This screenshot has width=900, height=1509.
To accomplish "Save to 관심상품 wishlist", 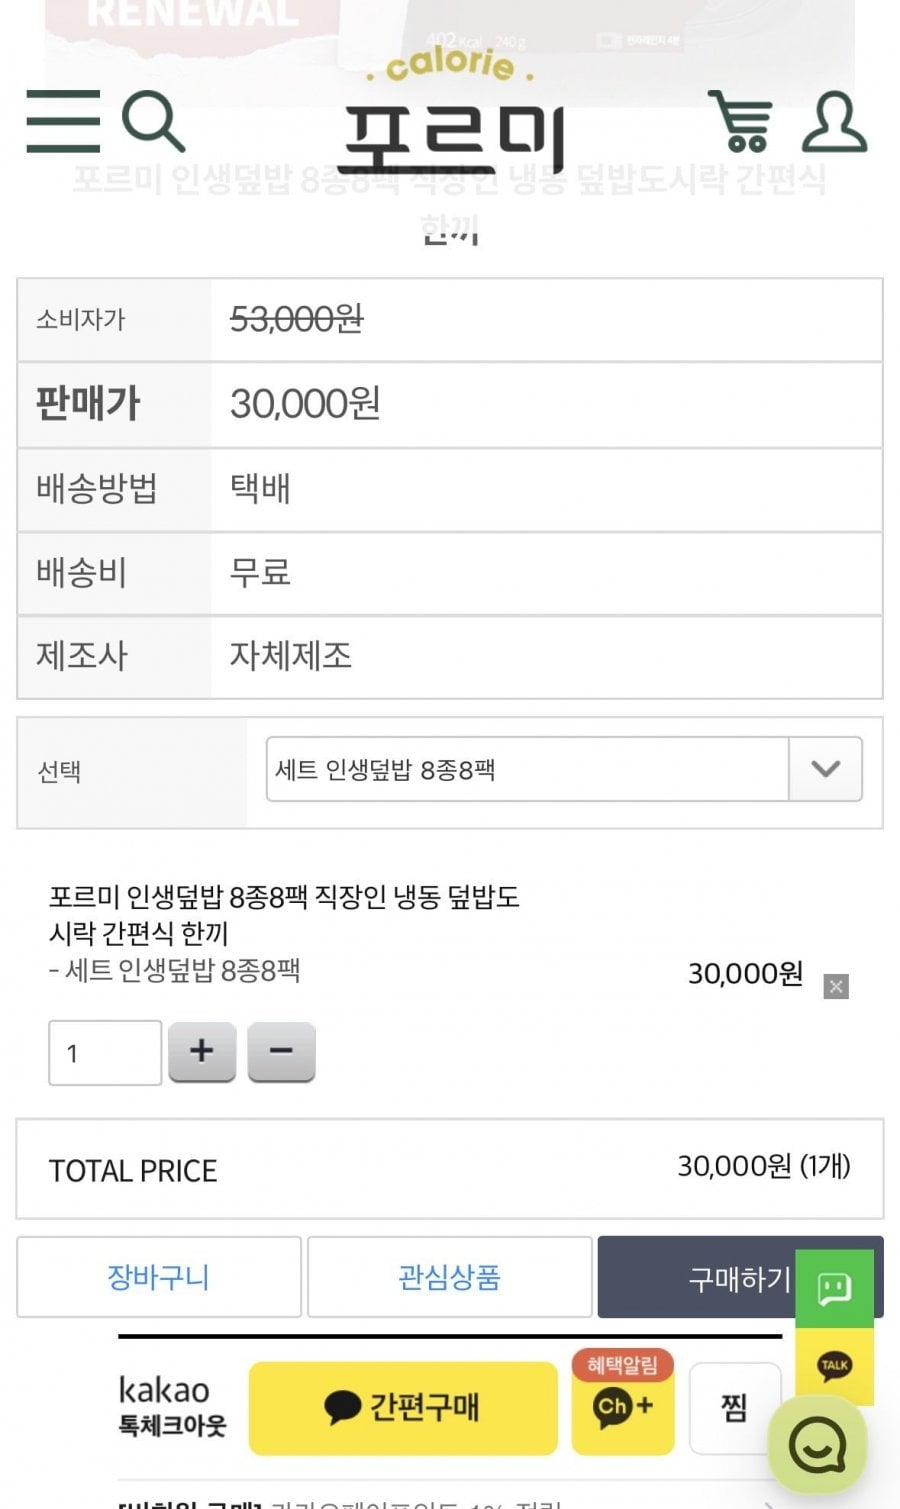I will [449, 1277].
